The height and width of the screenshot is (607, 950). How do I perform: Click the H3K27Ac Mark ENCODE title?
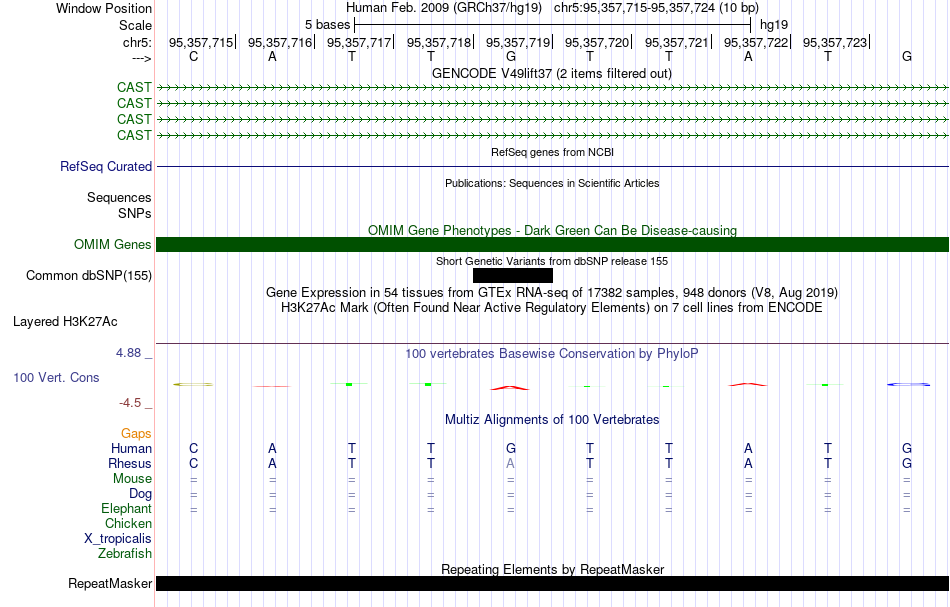[552, 308]
